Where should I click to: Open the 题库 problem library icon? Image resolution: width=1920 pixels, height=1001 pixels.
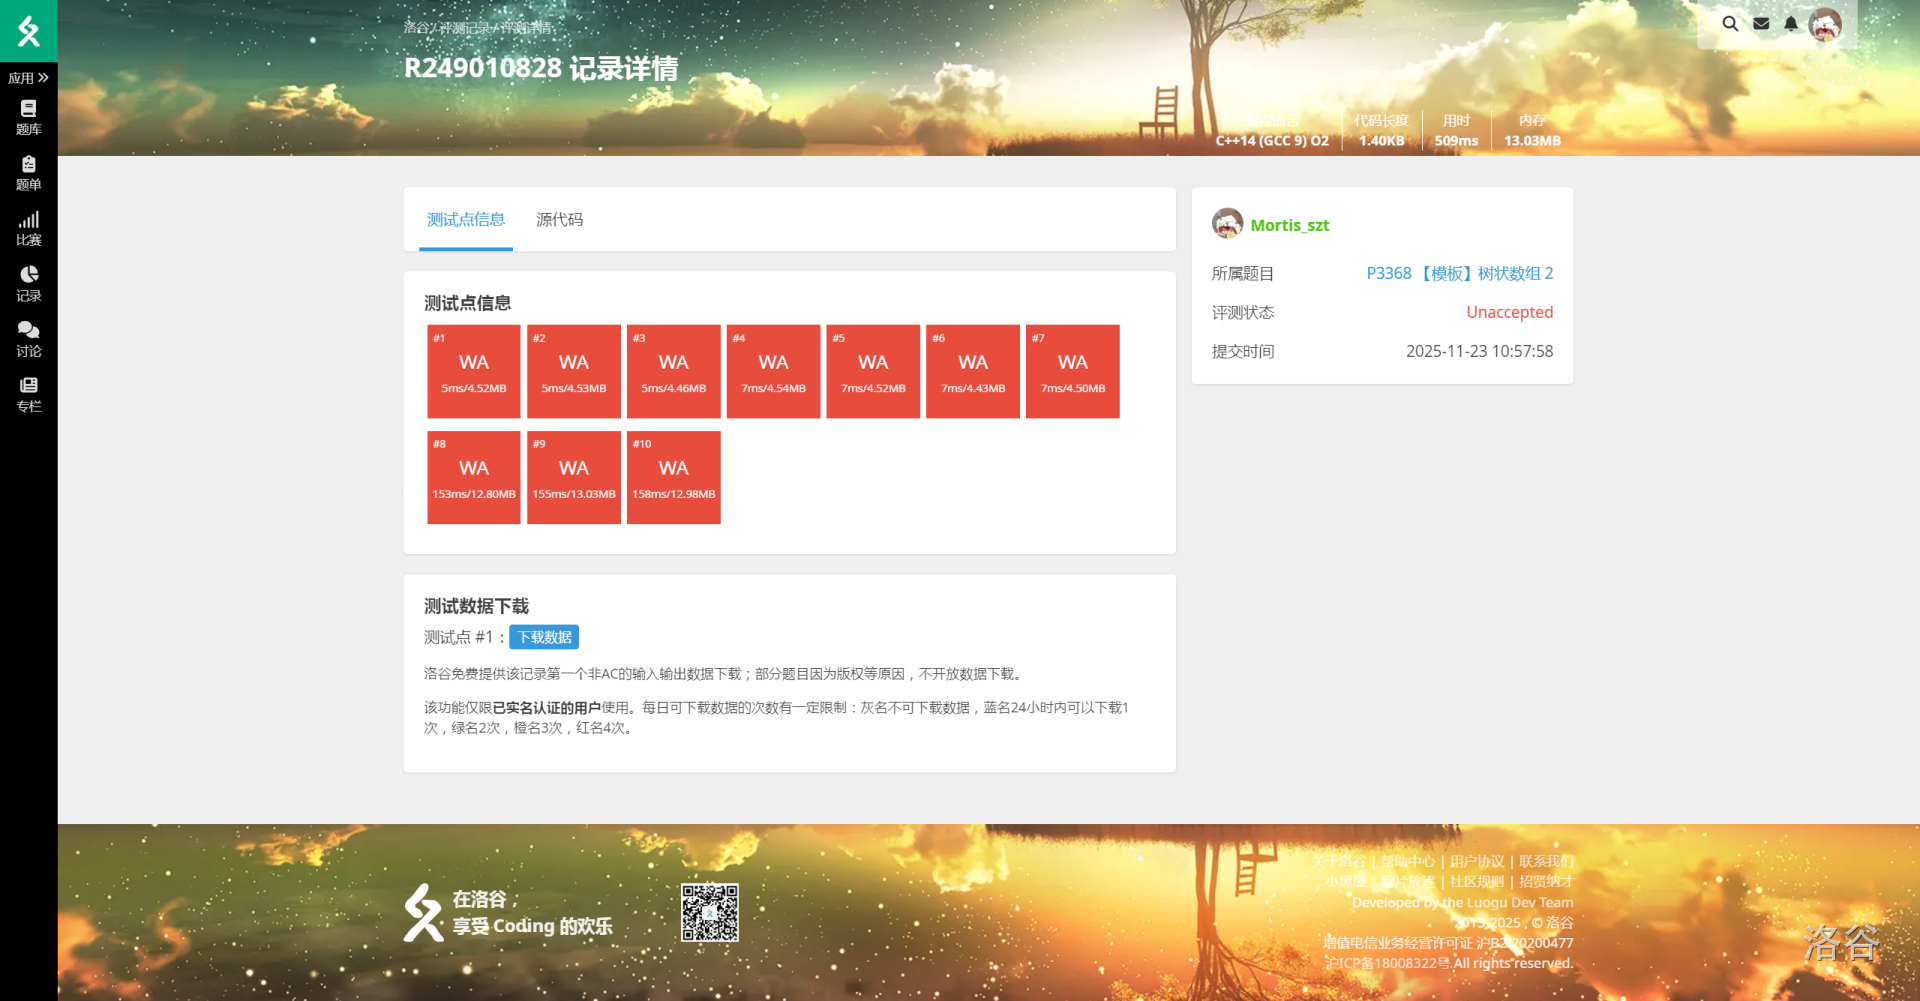(28, 117)
